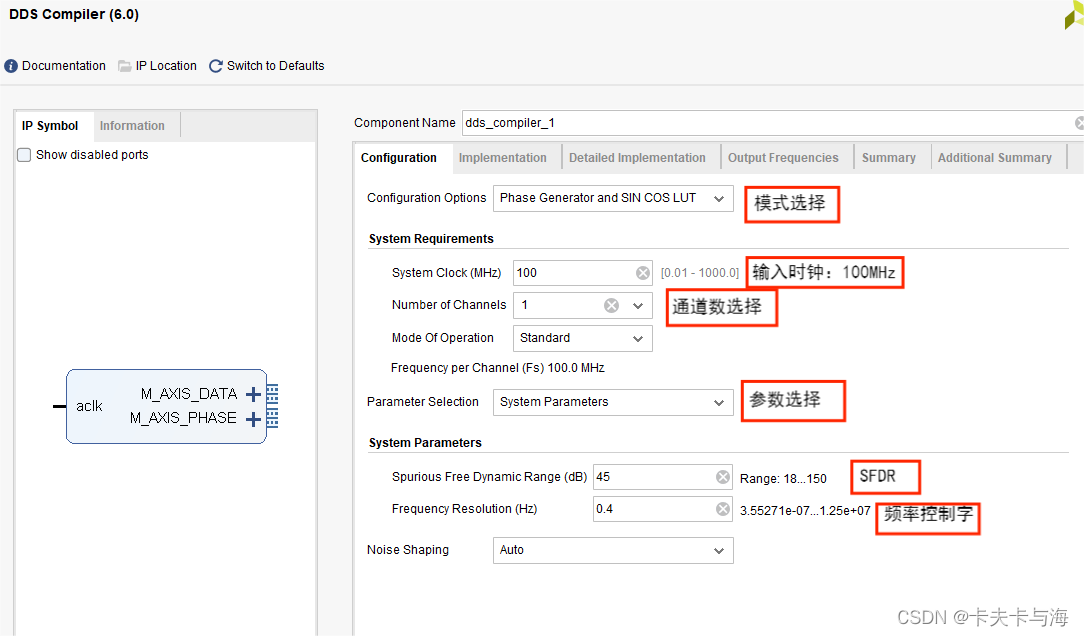
Task: Clear the Frequency Resolution field
Action: click(x=723, y=509)
